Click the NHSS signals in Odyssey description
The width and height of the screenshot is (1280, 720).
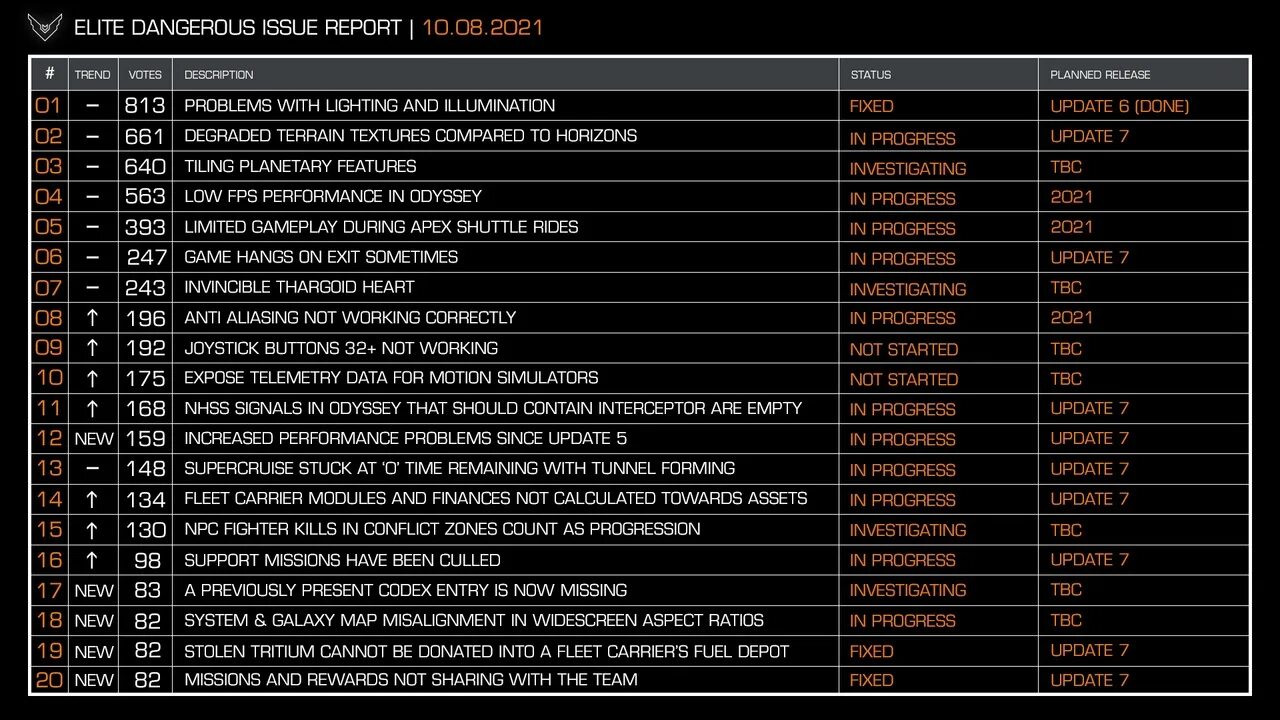(493, 408)
